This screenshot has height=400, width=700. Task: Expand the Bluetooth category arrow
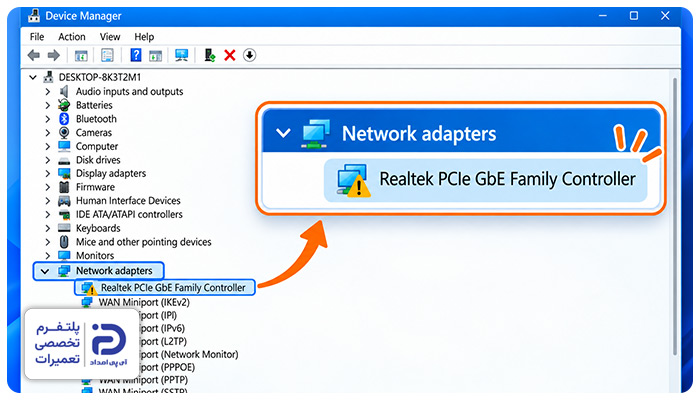point(47,119)
